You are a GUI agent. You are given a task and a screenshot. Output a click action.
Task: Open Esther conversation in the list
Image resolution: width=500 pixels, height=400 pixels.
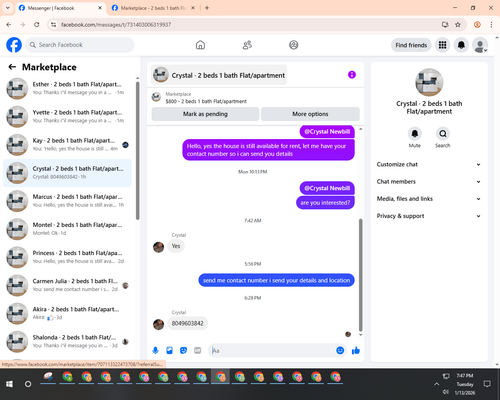coord(67,88)
